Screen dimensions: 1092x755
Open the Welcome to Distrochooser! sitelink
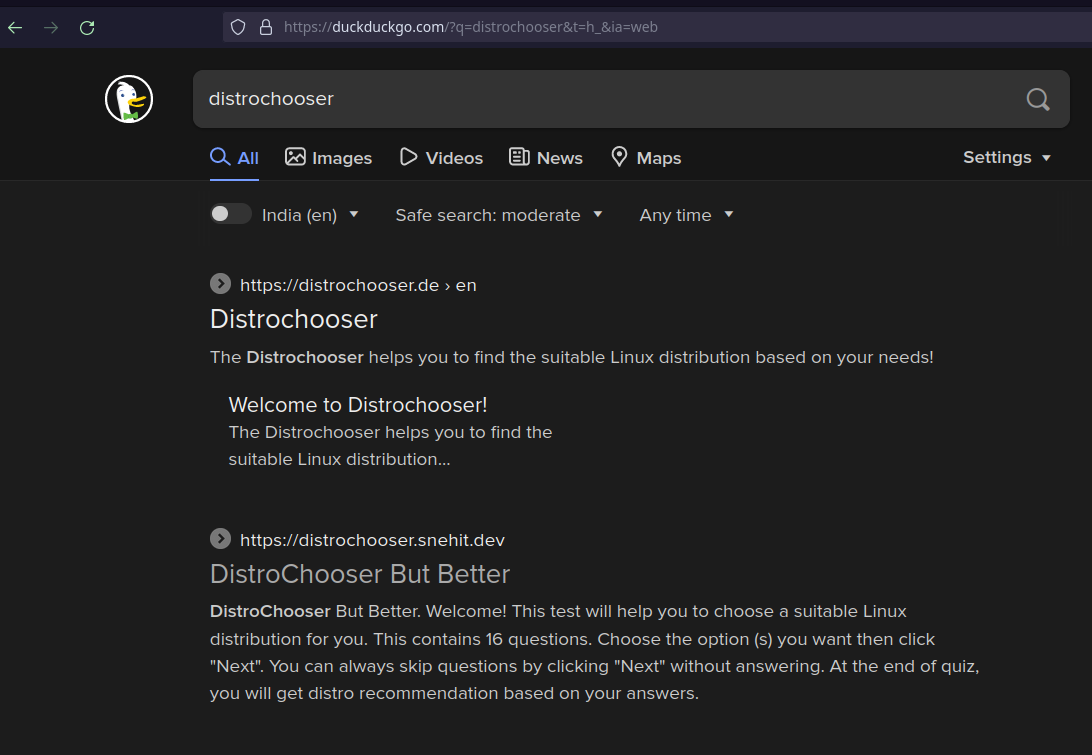pos(358,405)
